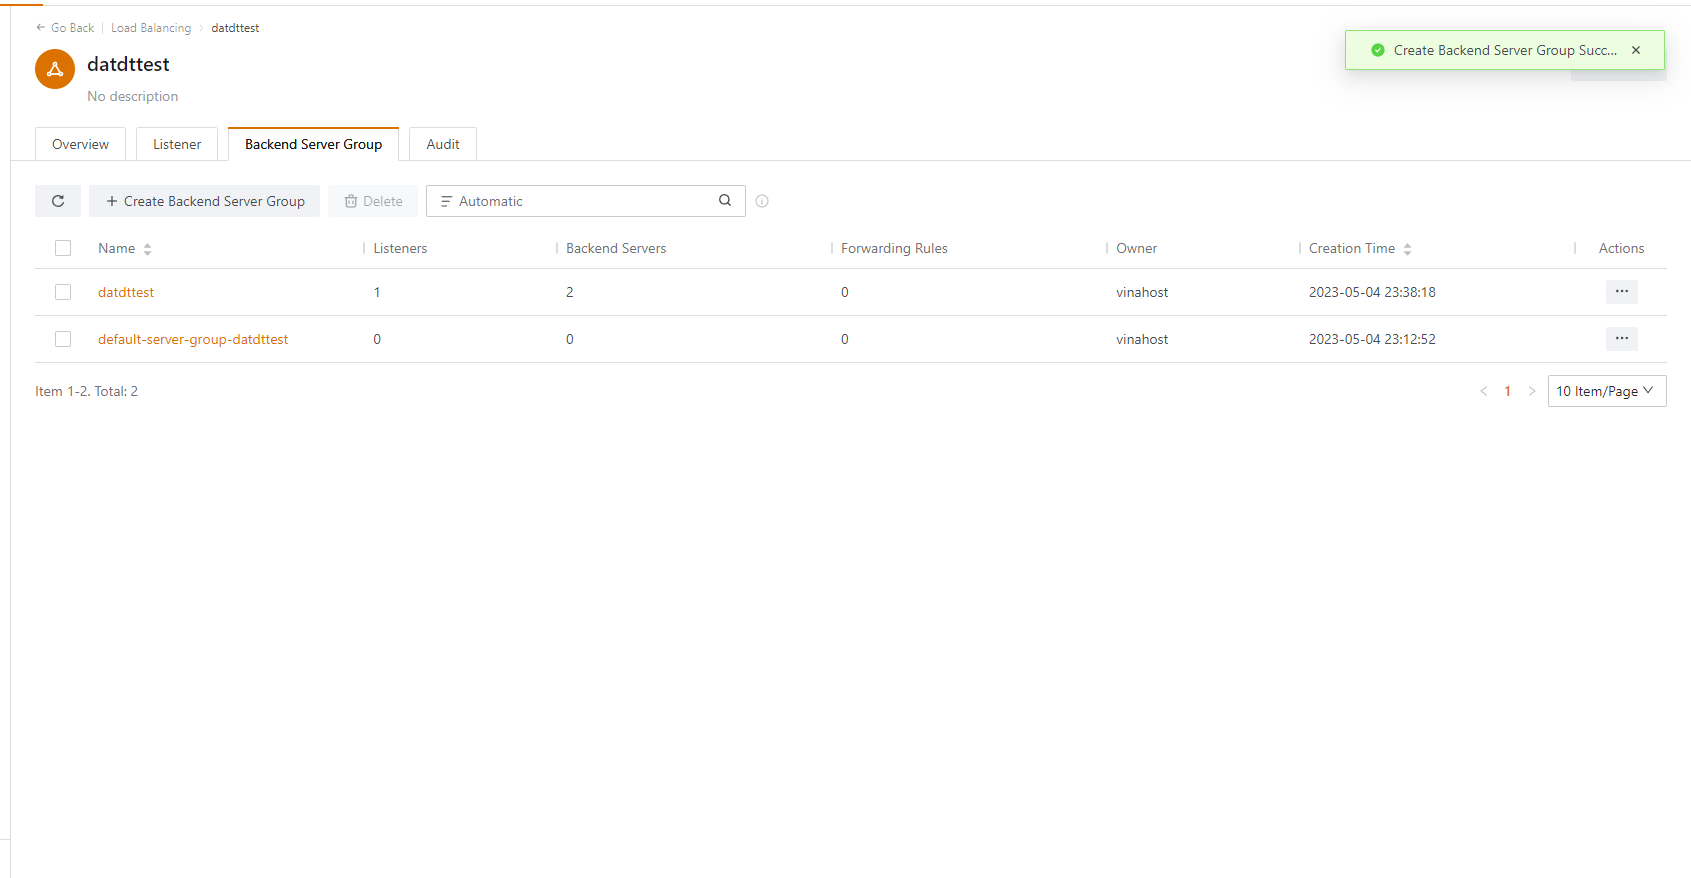1691x878 pixels.
Task: Check the datdttest row checkbox
Action: (63, 292)
